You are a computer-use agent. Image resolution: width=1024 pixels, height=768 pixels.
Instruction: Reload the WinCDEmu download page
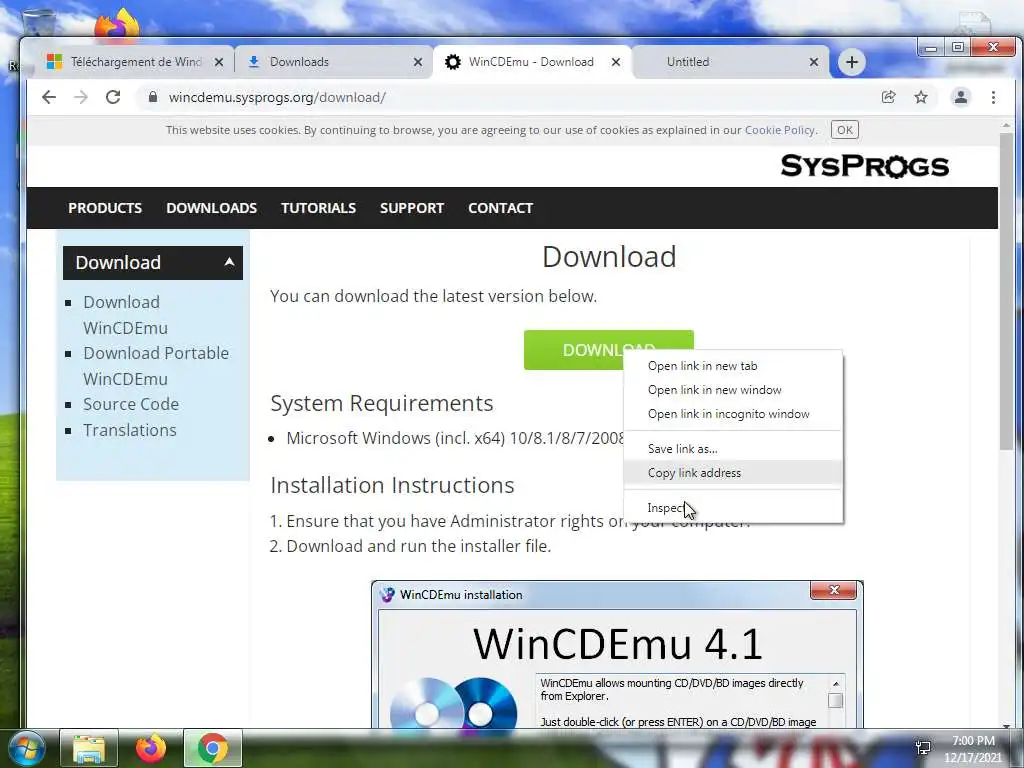(113, 97)
